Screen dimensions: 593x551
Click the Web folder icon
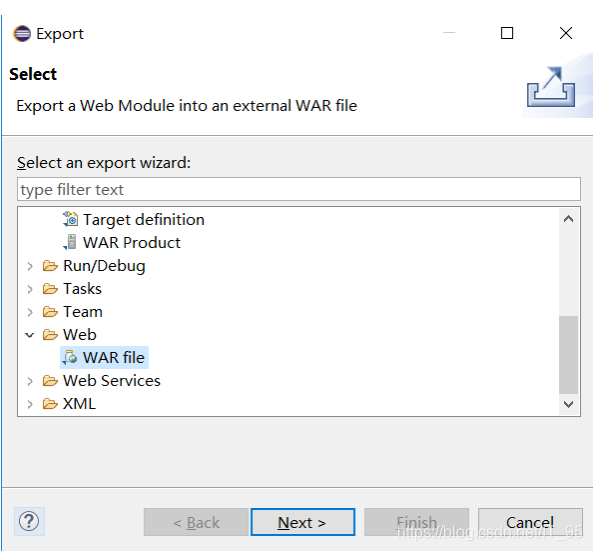(50, 335)
